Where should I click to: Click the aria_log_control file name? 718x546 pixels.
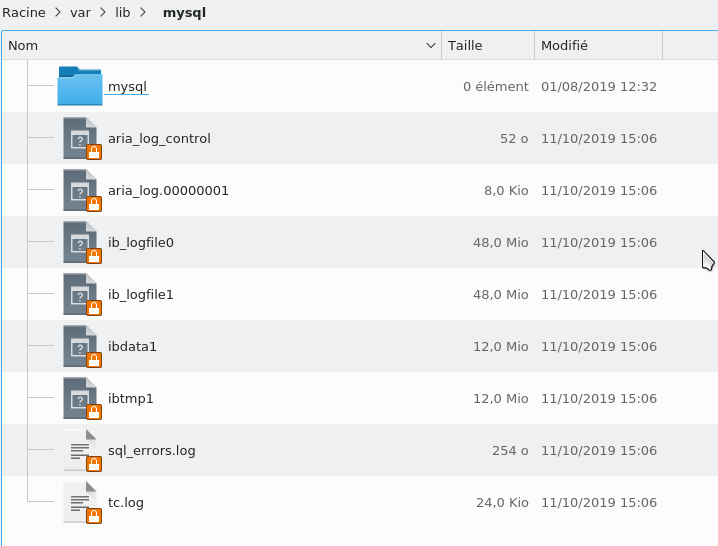click(159, 138)
